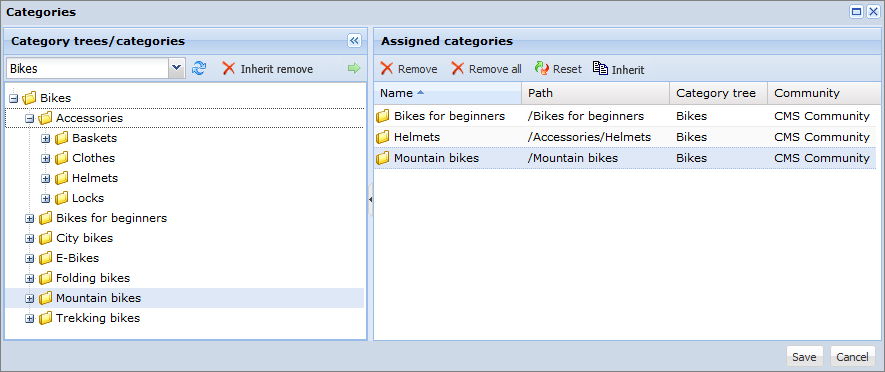Image resolution: width=885 pixels, height=372 pixels.
Task: Click the City bikes folder icon
Action: point(45,238)
